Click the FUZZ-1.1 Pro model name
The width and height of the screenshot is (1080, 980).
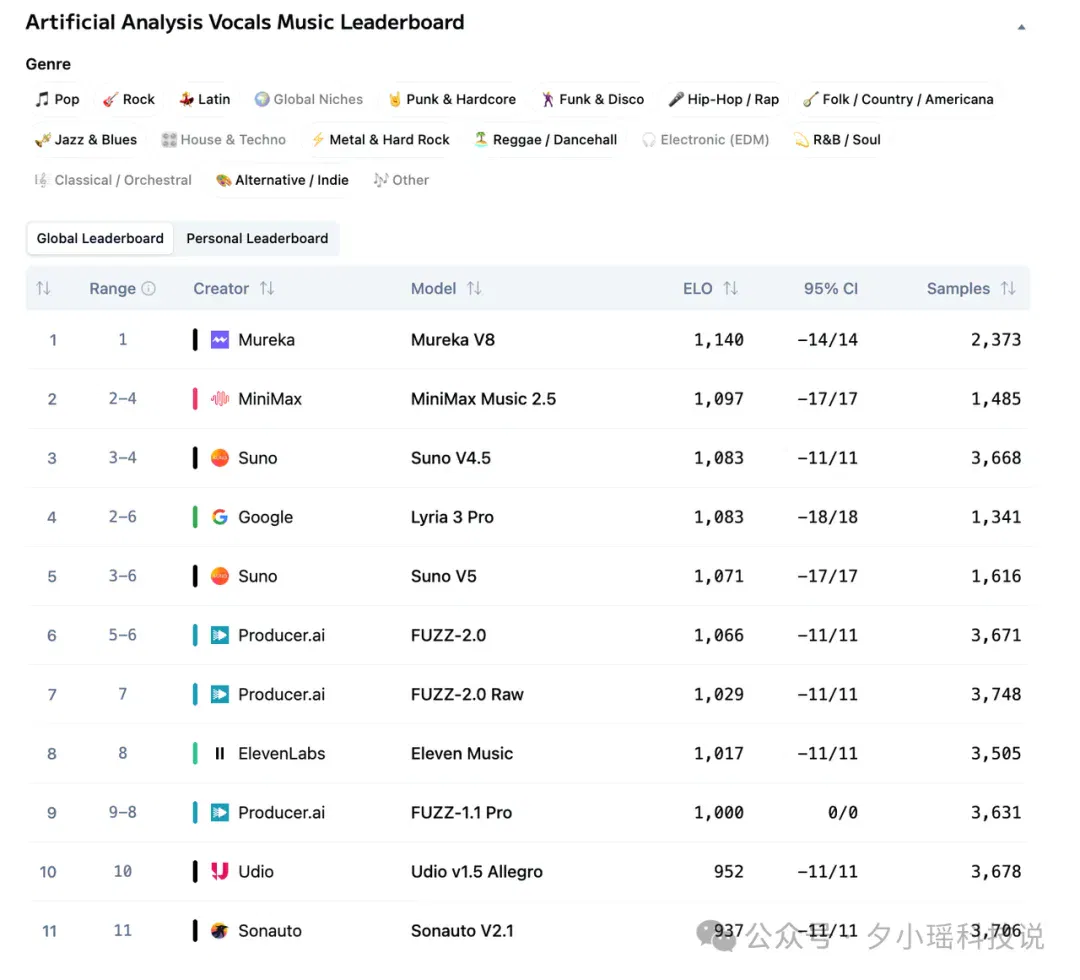click(461, 813)
